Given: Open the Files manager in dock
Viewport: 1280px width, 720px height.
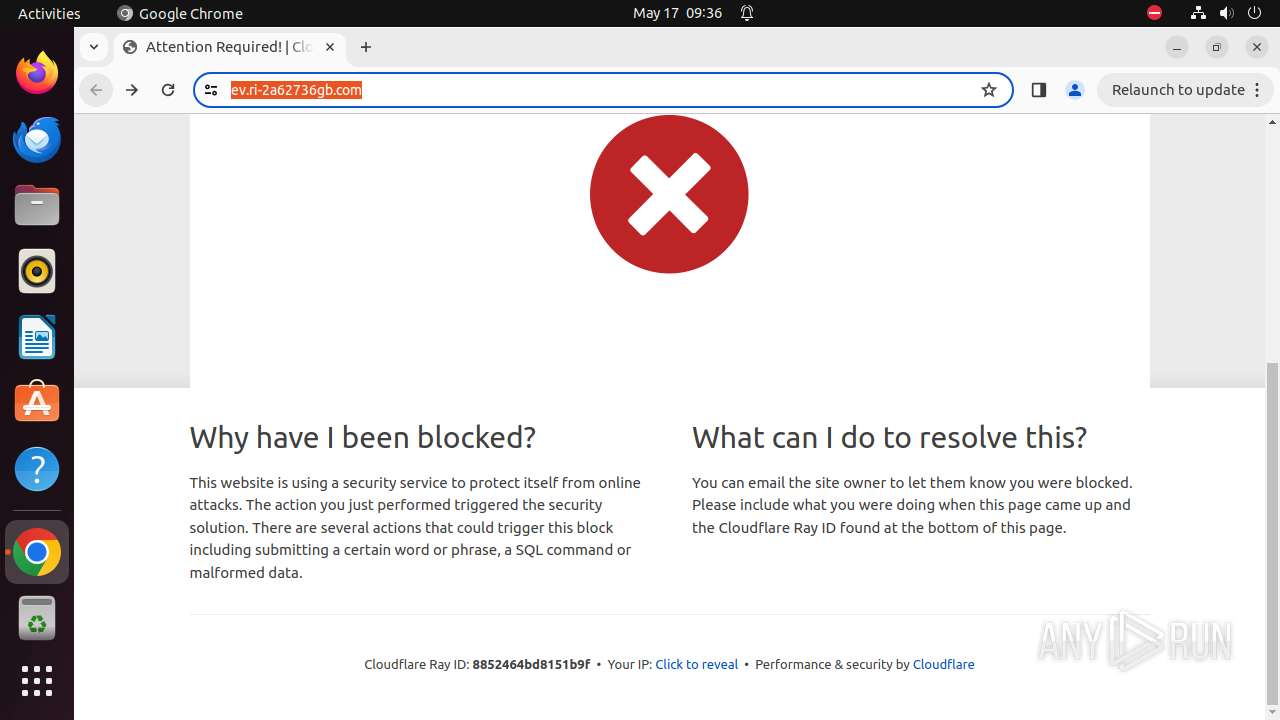Looking at the screenshot, I should 37,205.
